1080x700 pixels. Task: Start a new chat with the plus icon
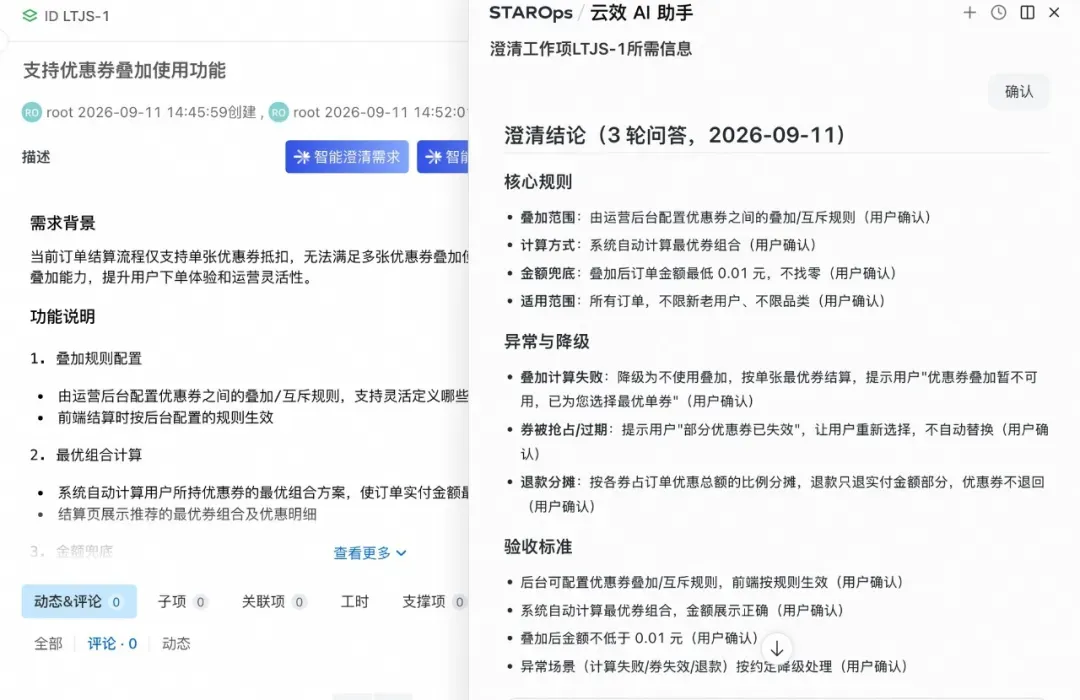(x=969, y=12)
